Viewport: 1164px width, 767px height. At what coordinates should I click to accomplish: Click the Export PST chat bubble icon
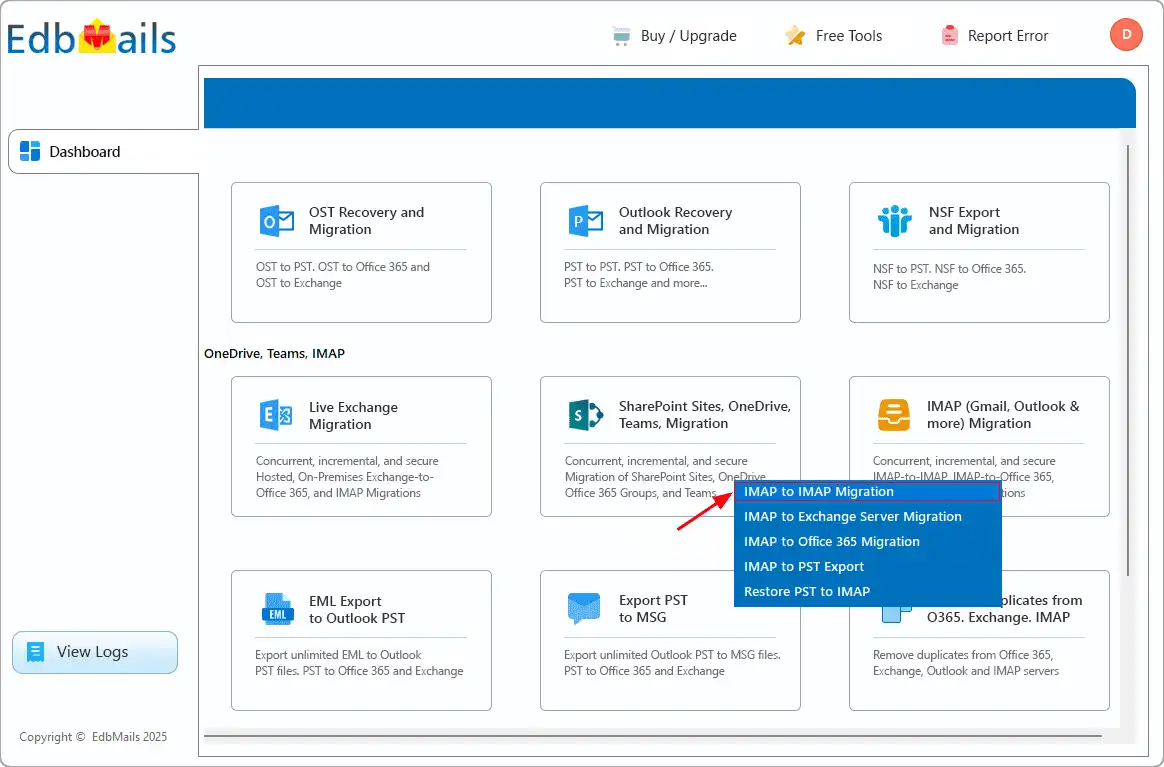[583, 609]
